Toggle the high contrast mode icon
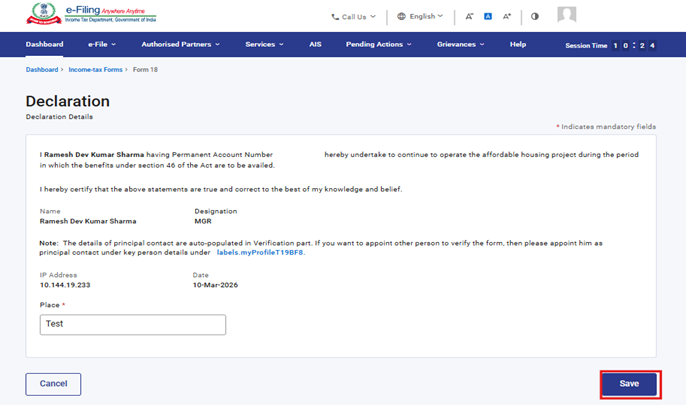 (x=535, y=17)
